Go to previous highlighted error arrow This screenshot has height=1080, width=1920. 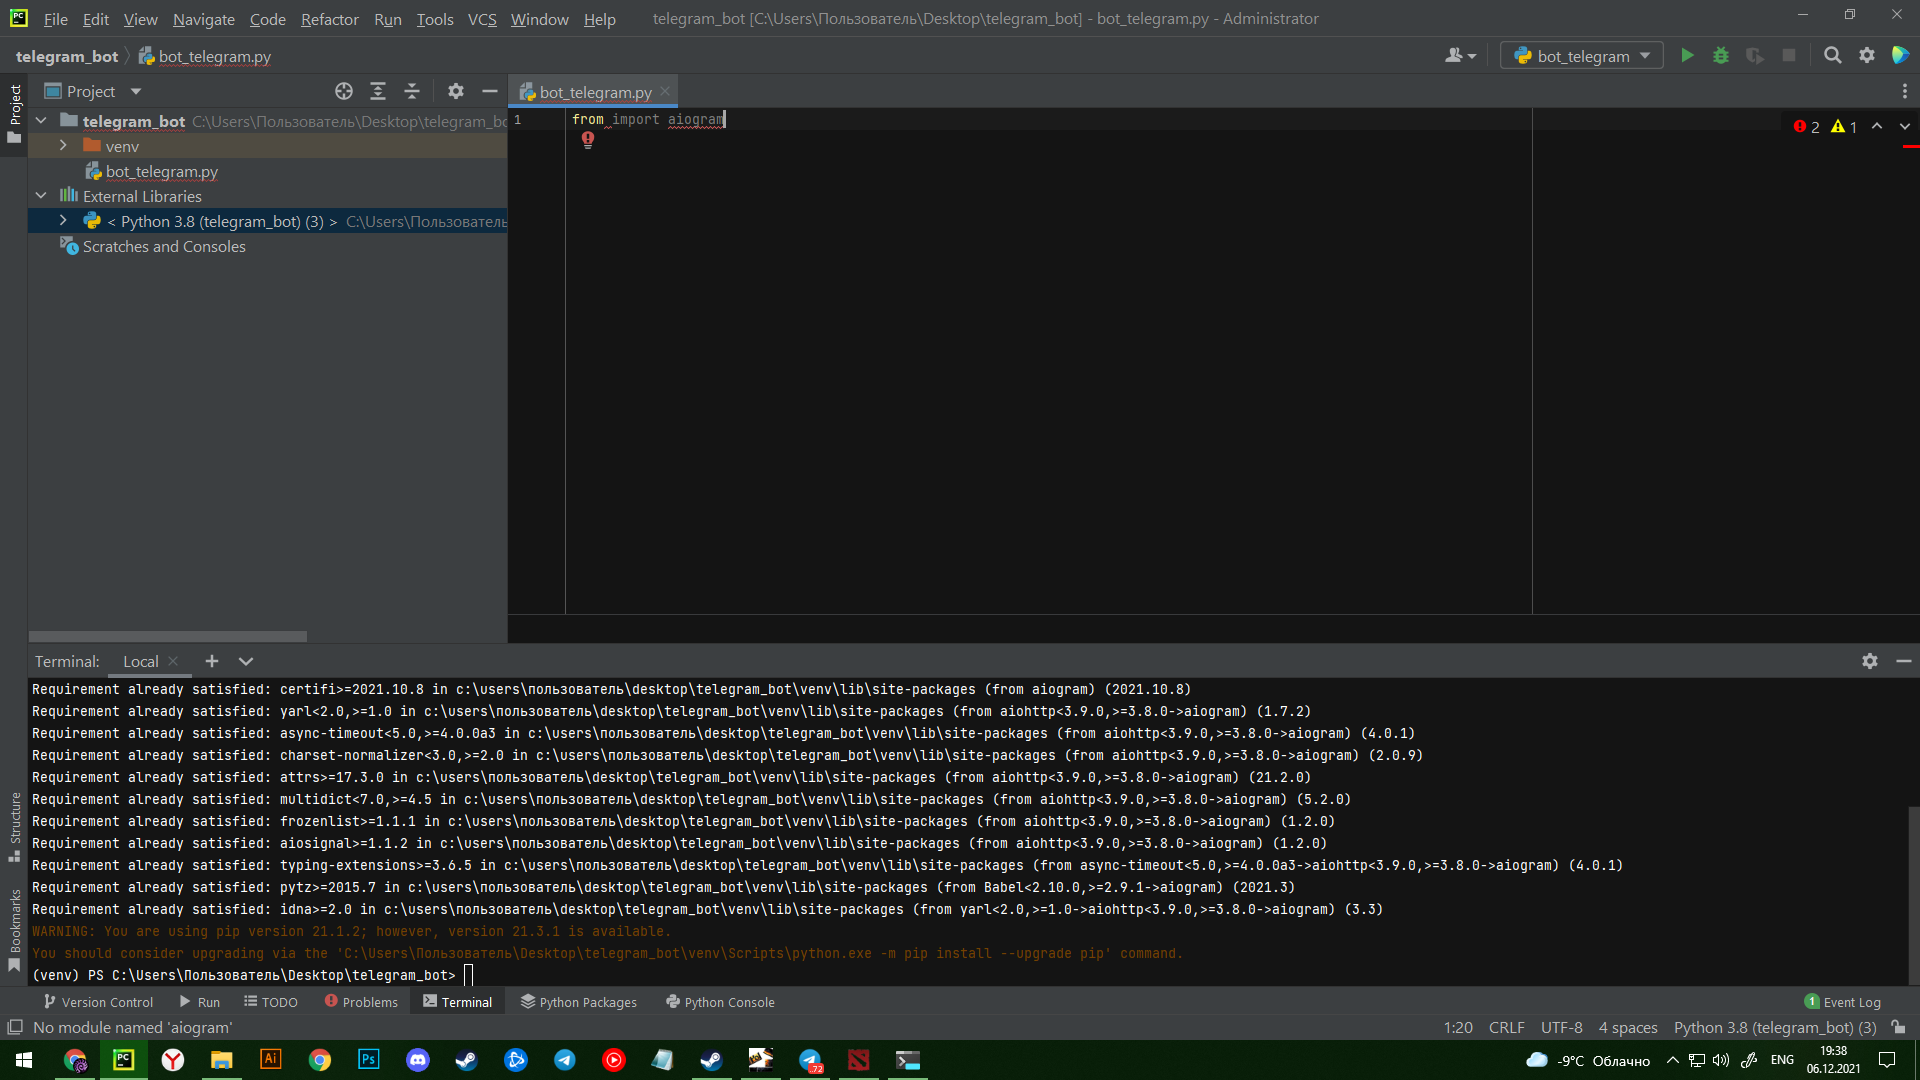[1877, 127]
